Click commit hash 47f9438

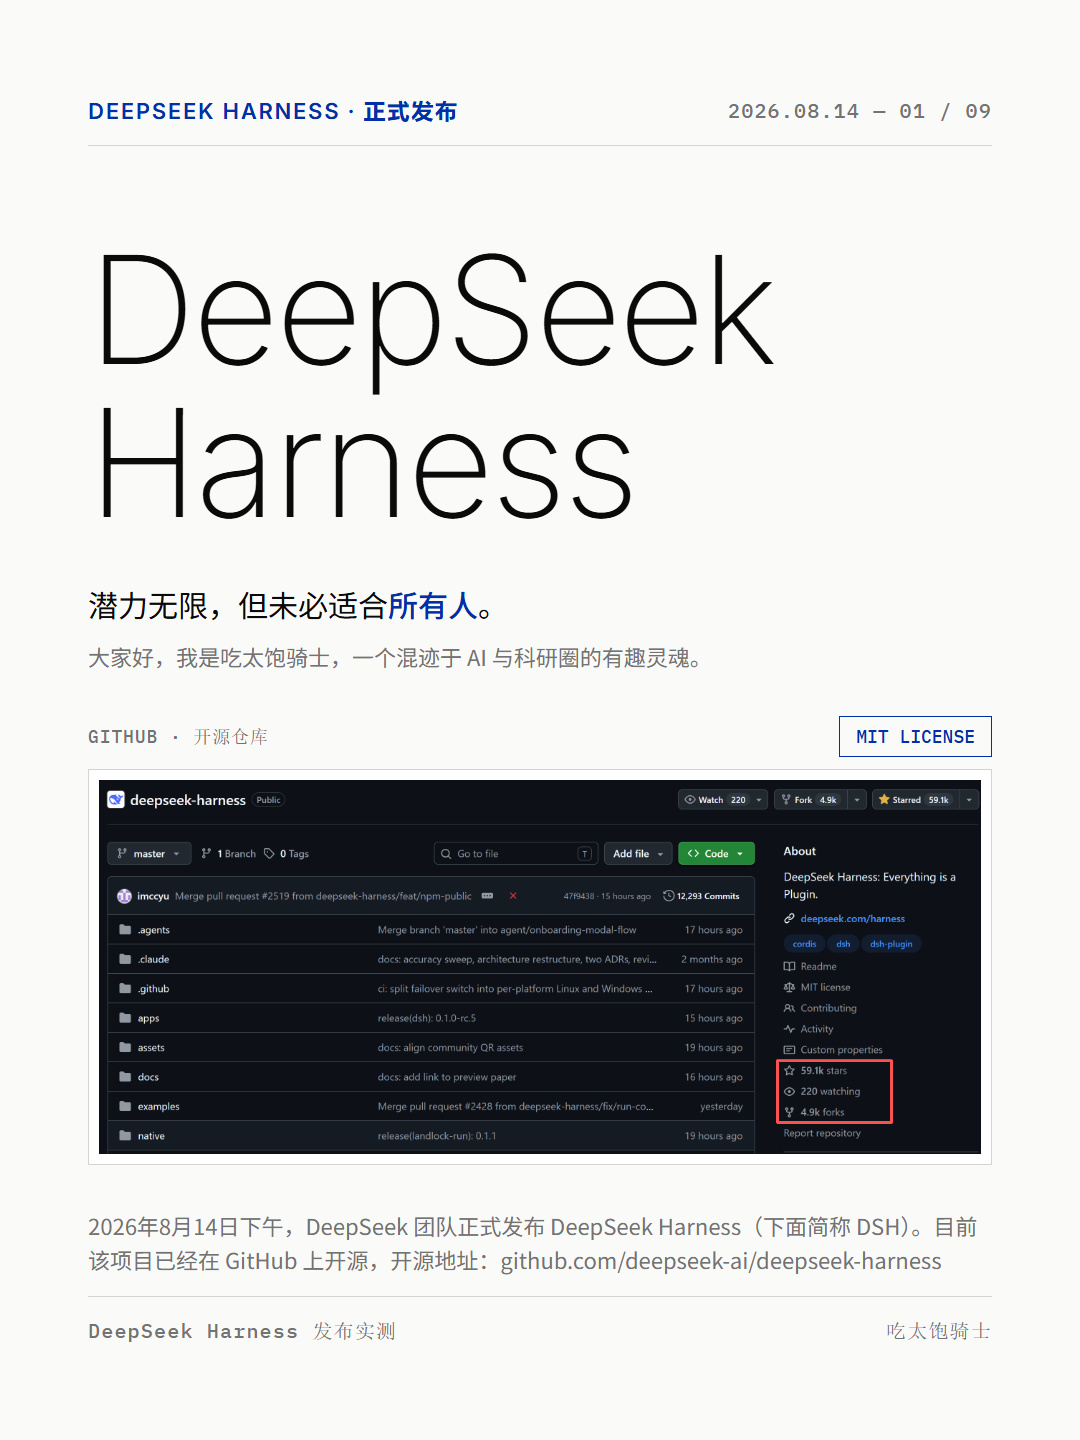pyautogui.click(x=578, y=896)
